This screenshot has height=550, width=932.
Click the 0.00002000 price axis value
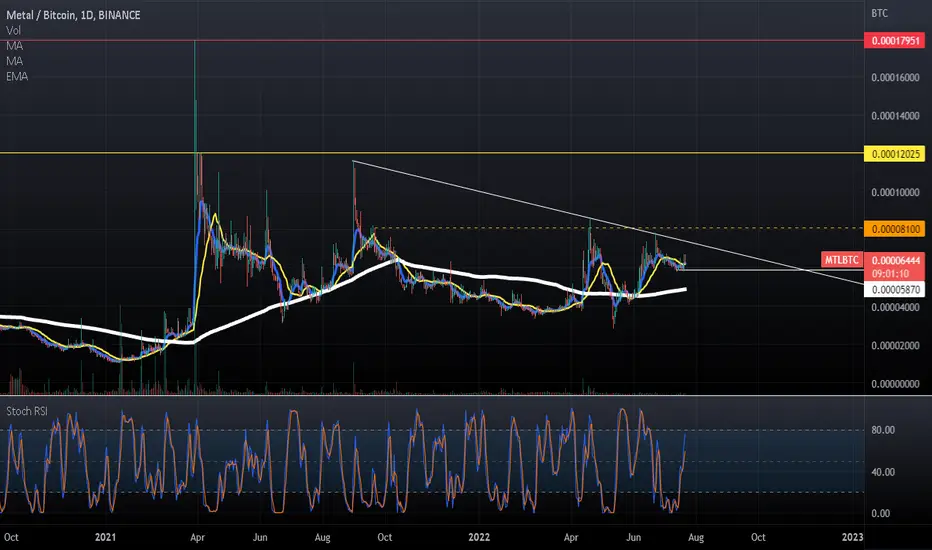[895, 346]
